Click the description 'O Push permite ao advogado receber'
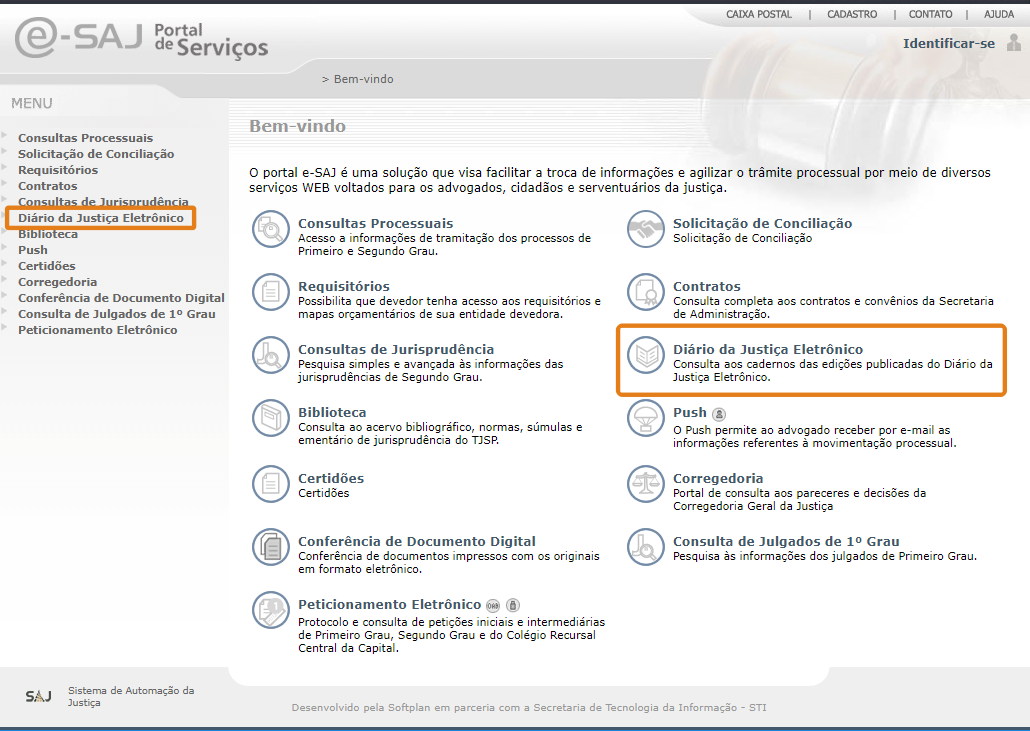The height and width of the screenshot is (731, 1030). [815, 437]
